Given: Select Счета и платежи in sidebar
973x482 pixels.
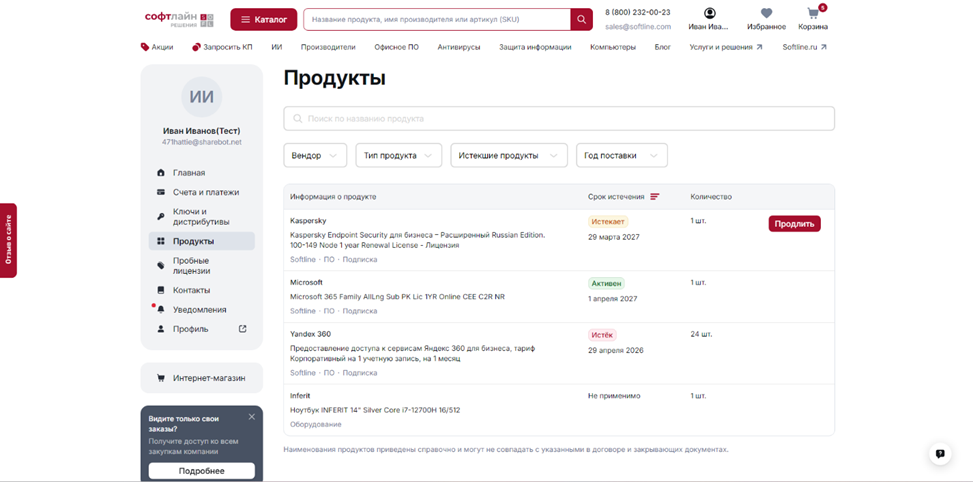Looking at the screenshot, I should tap(202, 192).
